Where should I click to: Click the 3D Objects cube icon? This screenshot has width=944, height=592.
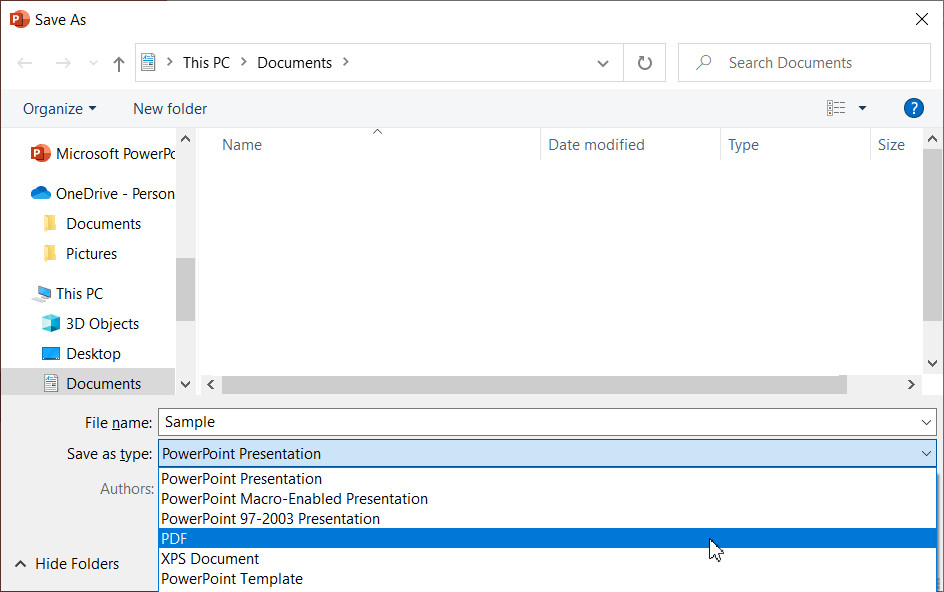coord(51,323)
